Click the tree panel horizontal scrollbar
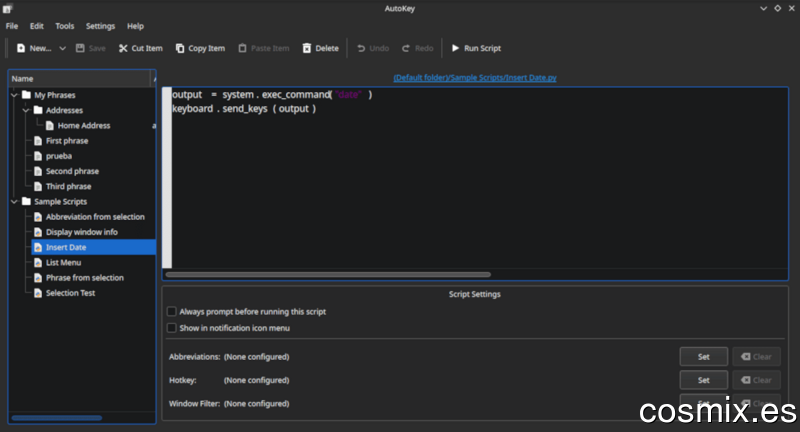 pyautogui.click(x=57, y=418)
